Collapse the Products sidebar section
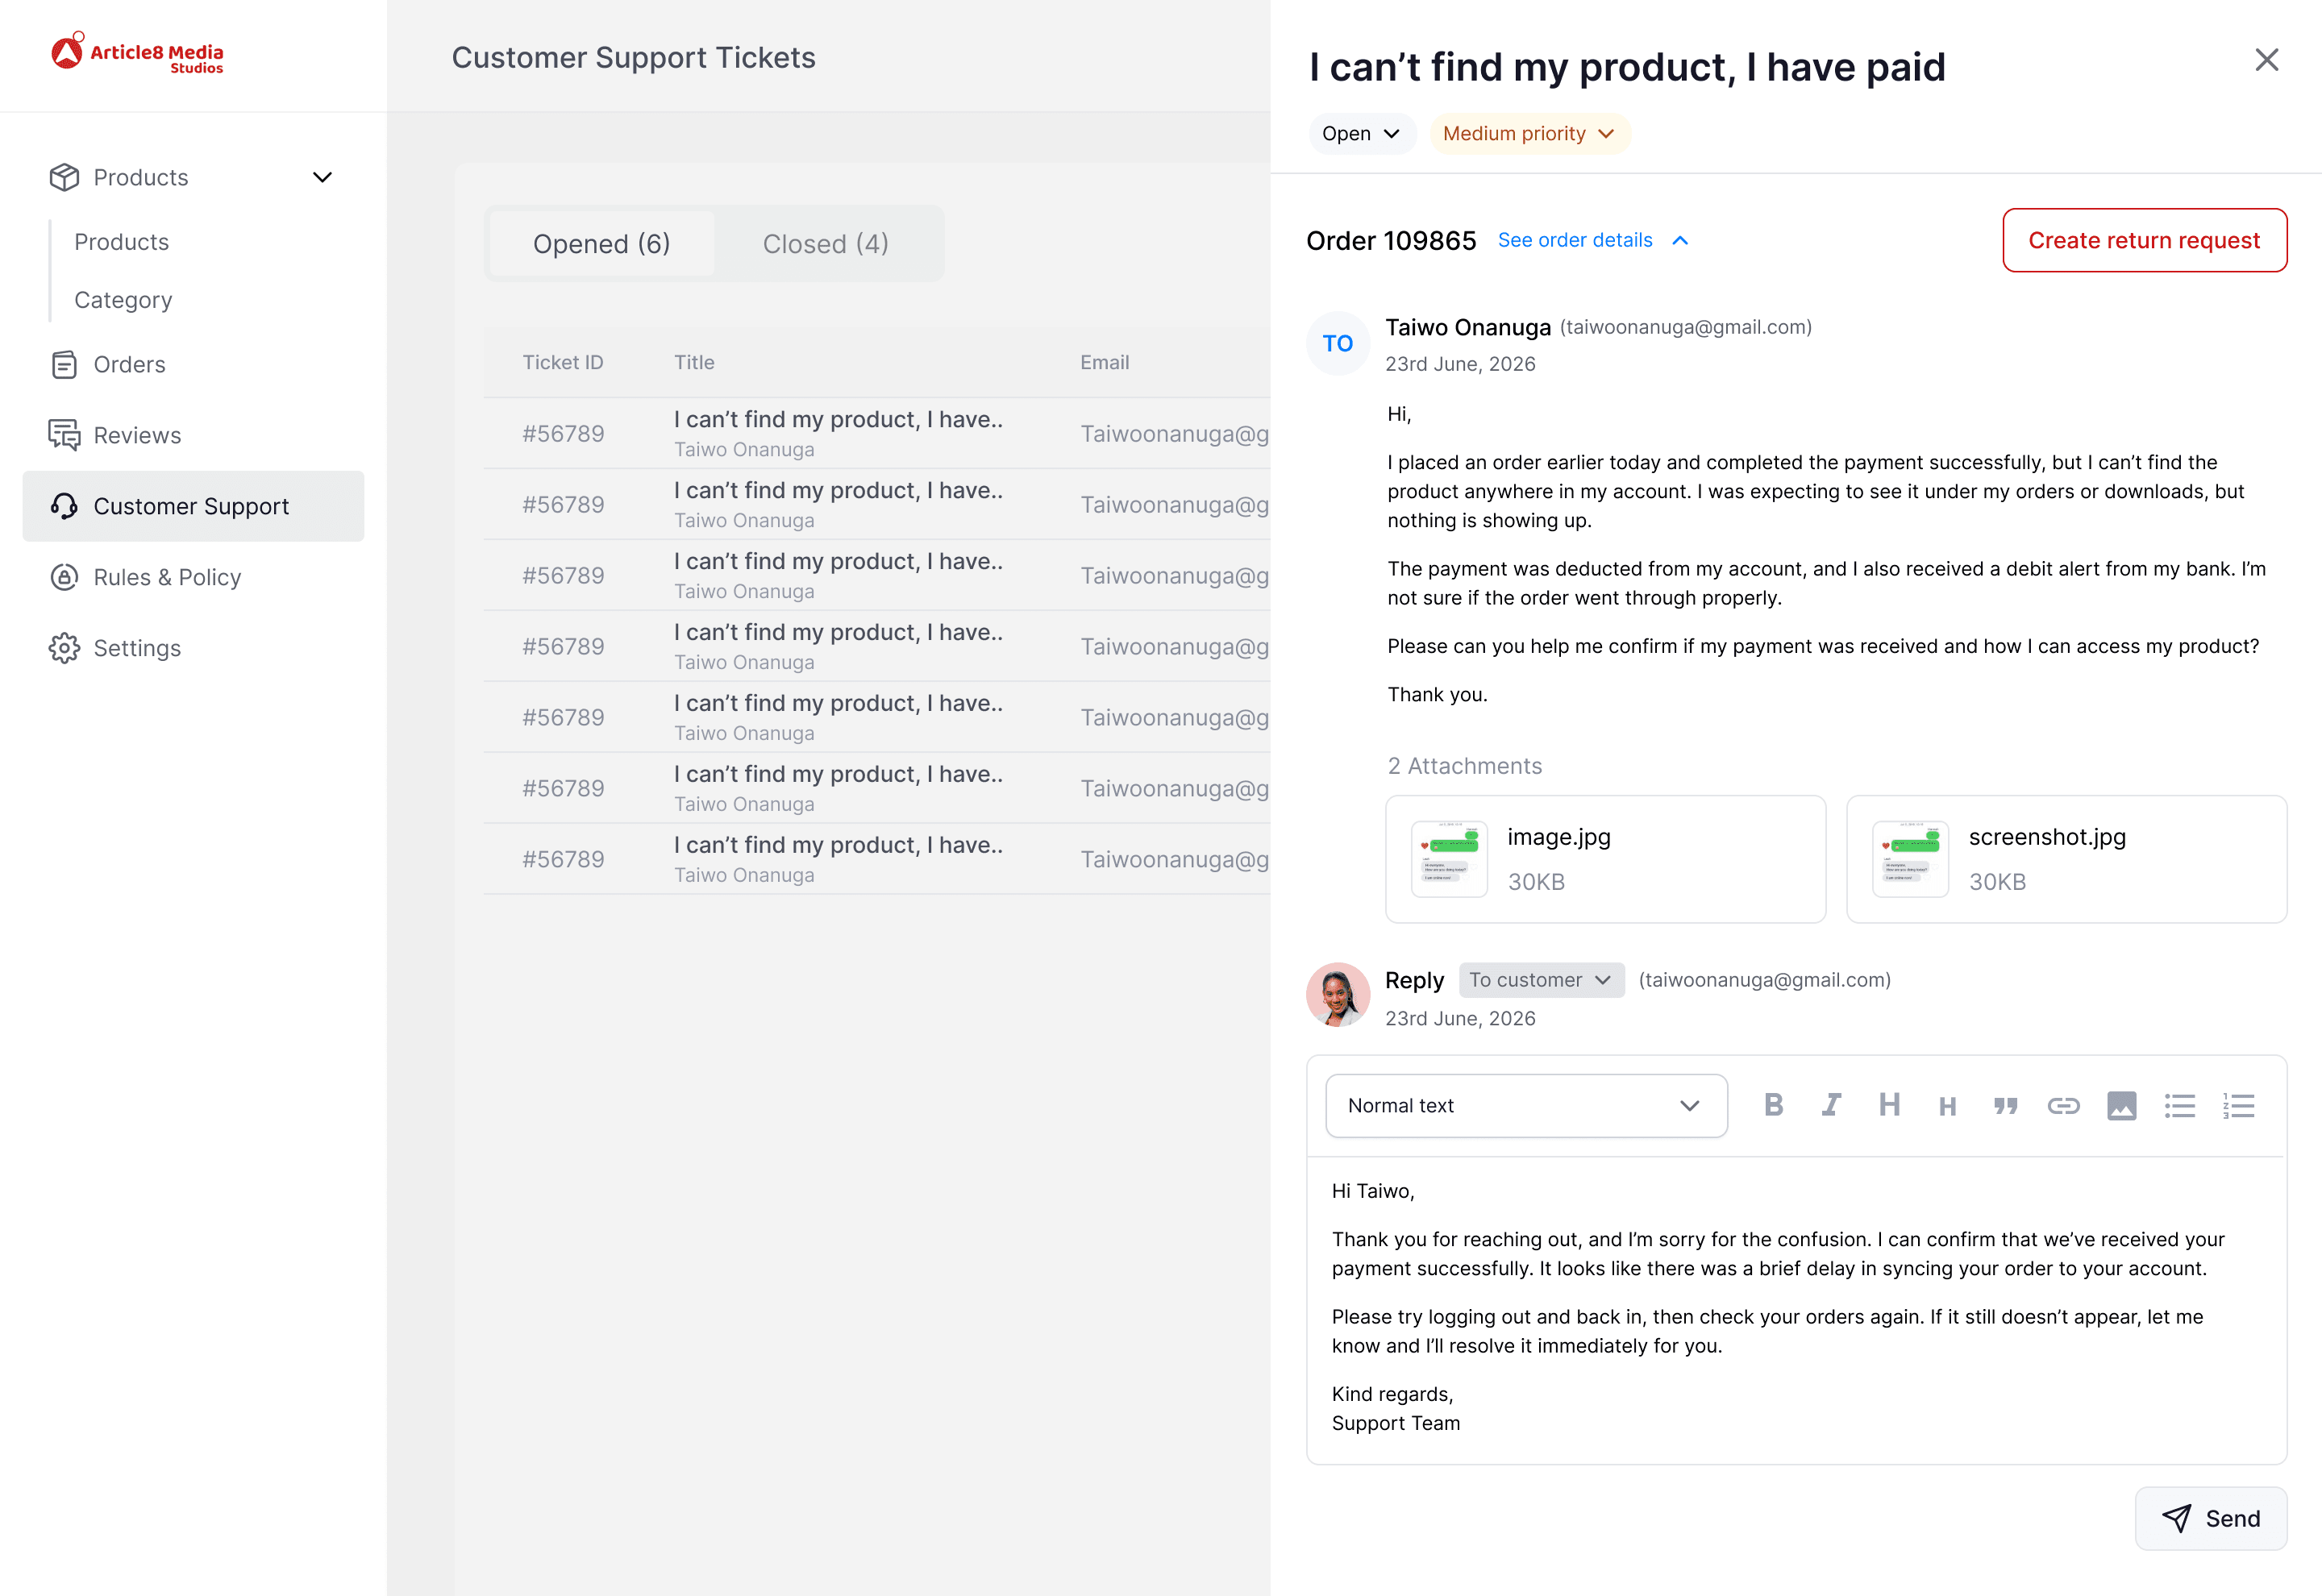This screenshot has width=2322, height=1596. (x=322, y=178)
